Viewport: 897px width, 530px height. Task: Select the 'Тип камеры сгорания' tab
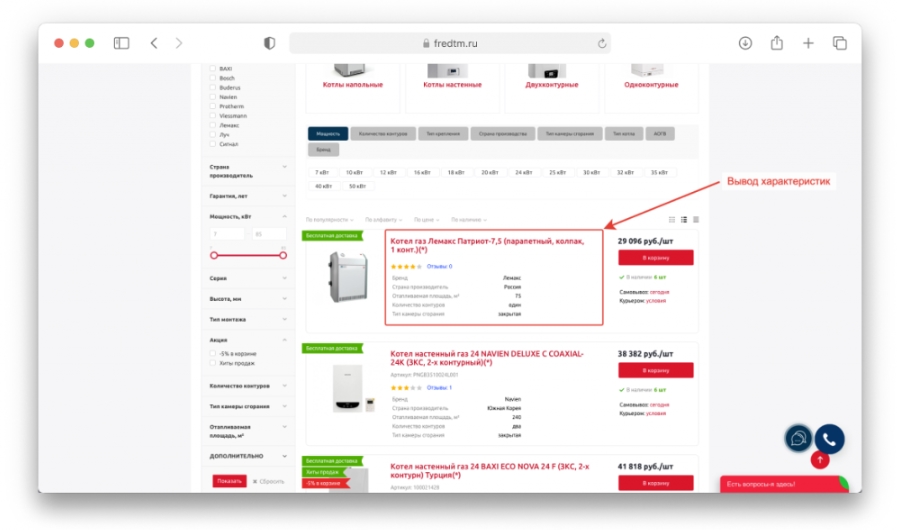coord(570,134)
